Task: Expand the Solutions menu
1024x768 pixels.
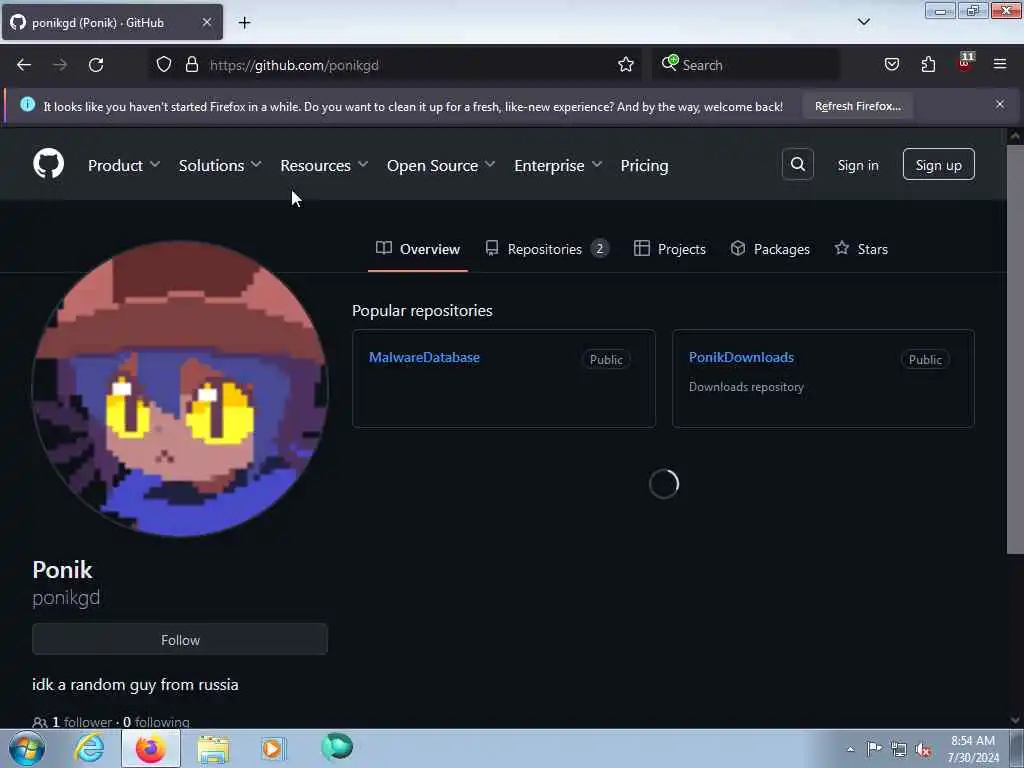Action: pyautogui.click(x=220, y=165)
